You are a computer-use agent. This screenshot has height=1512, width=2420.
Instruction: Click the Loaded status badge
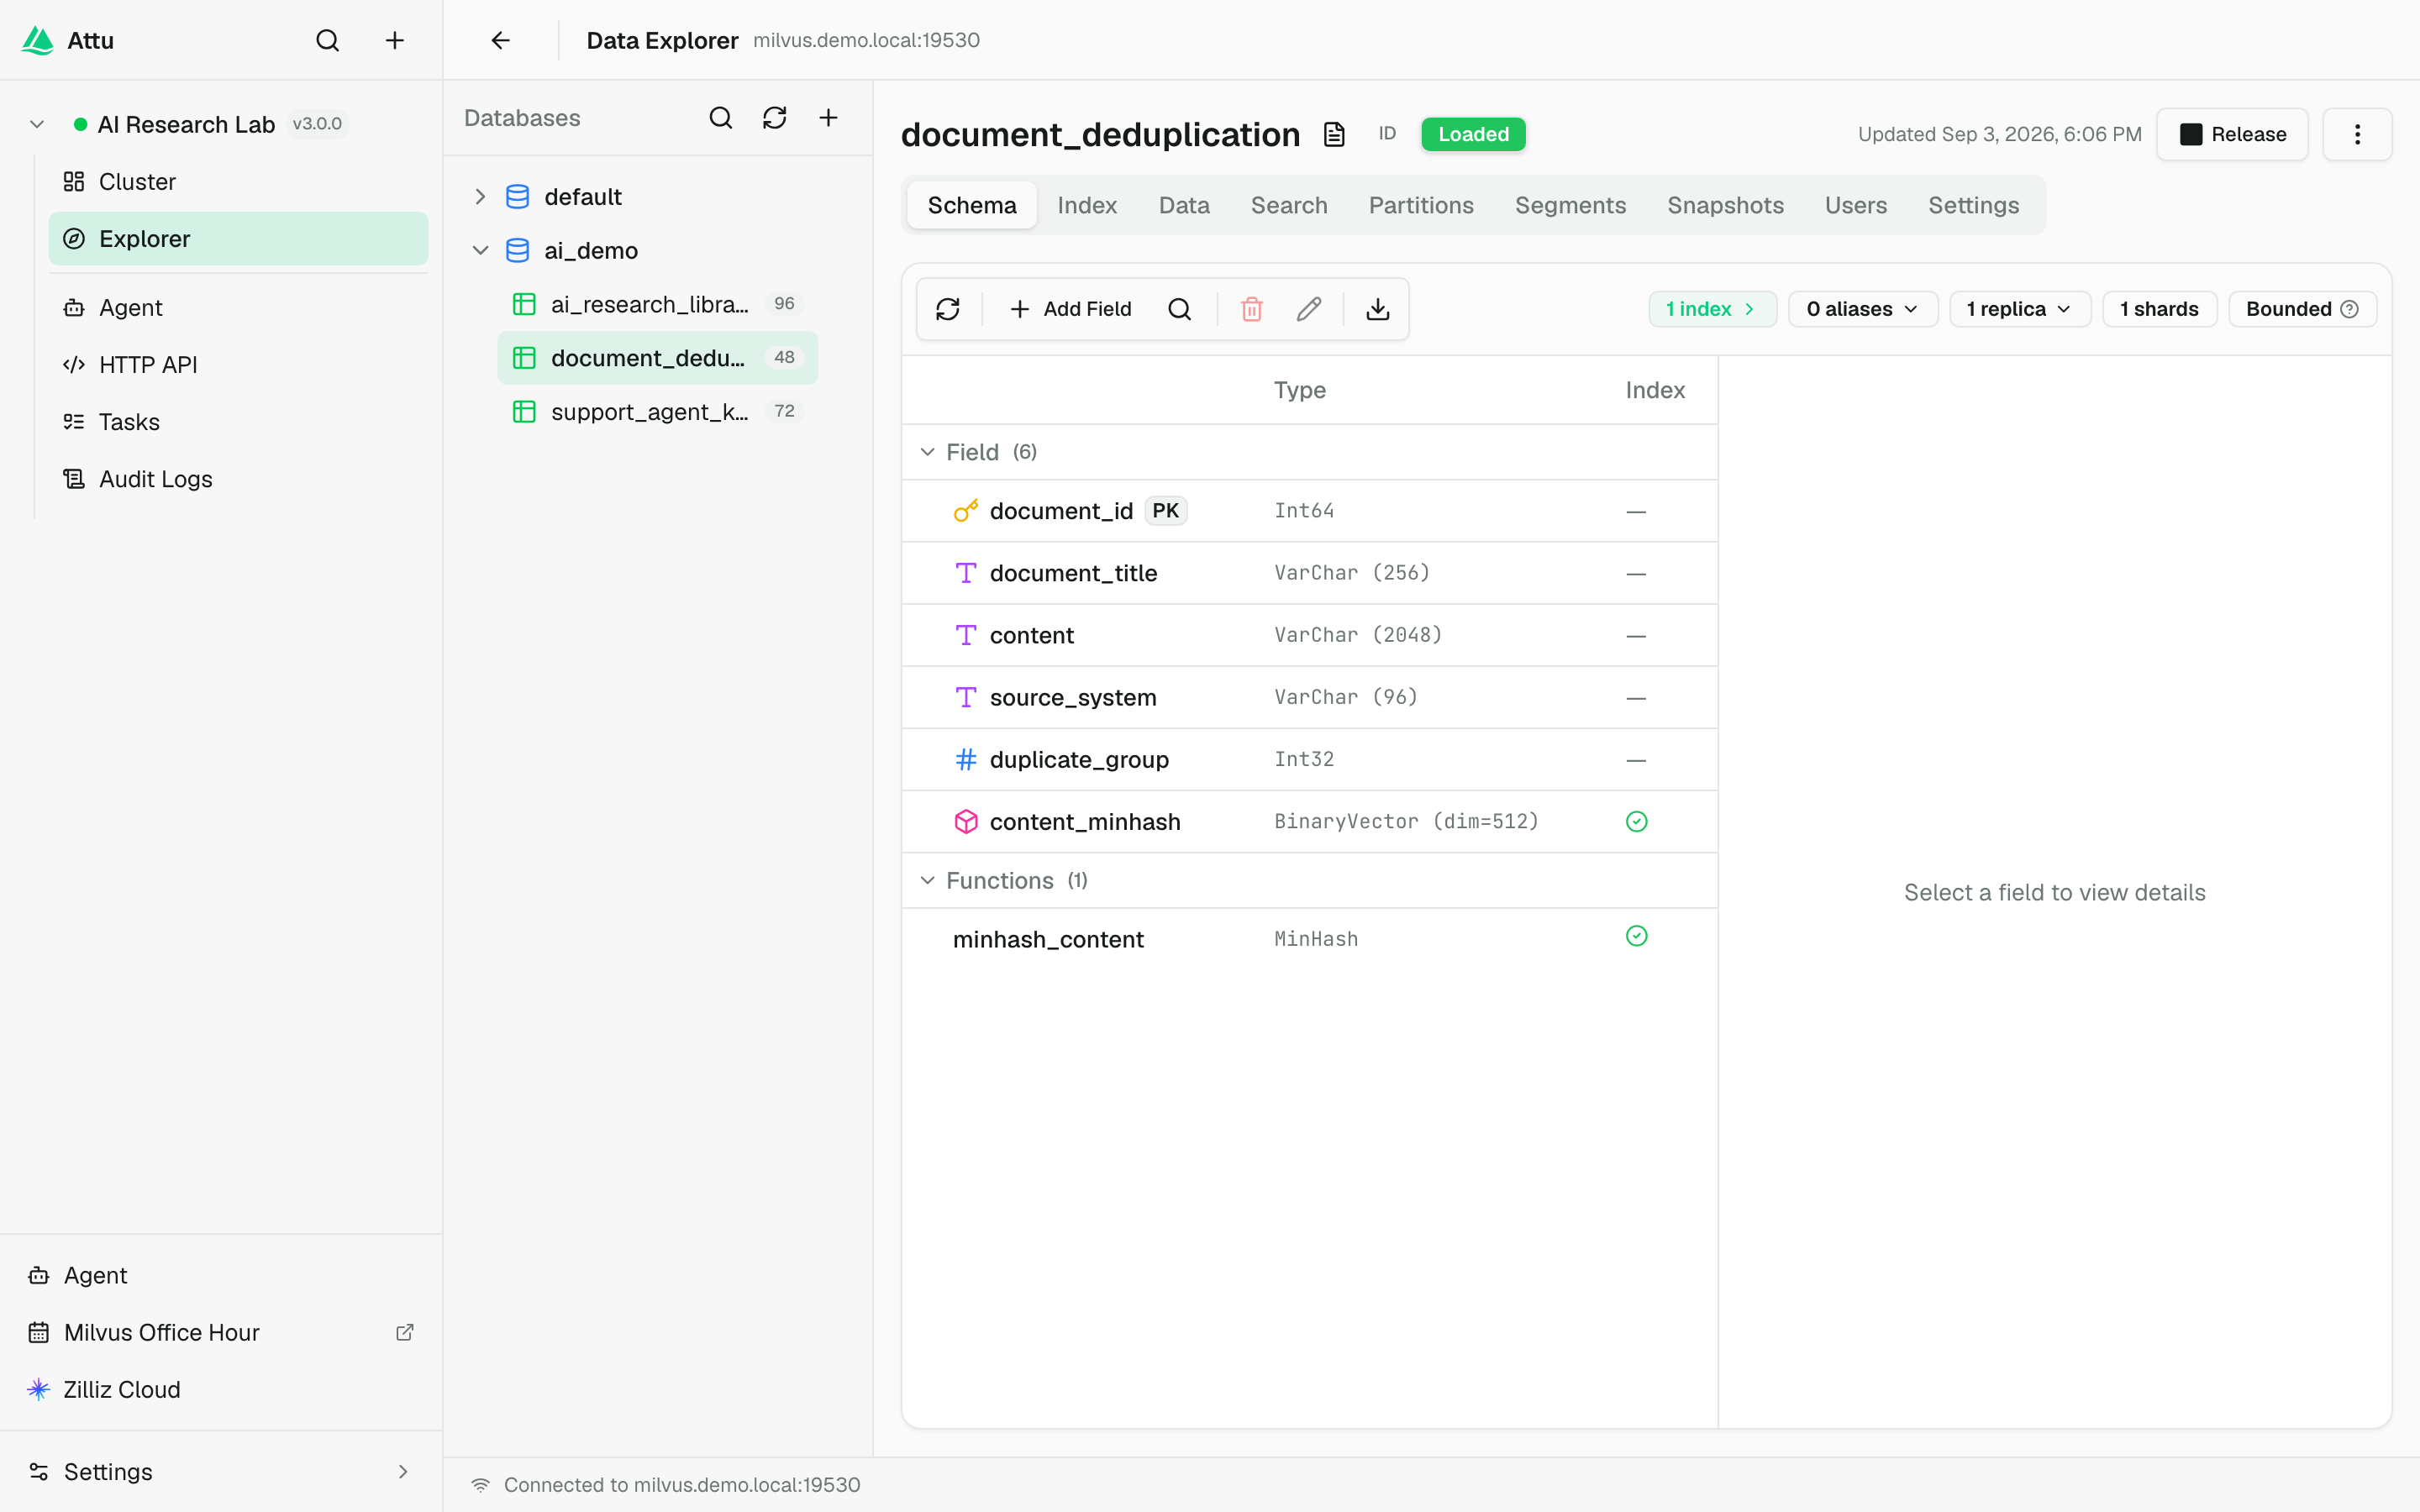(1473, 134)
